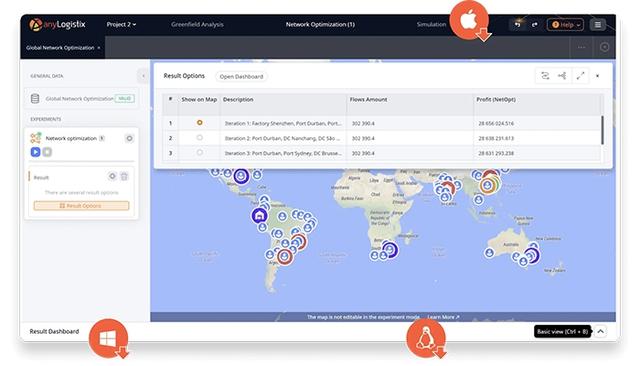Close the Global Network Optimization tab
Screen dimensions: 640x366
coord(99,48)
